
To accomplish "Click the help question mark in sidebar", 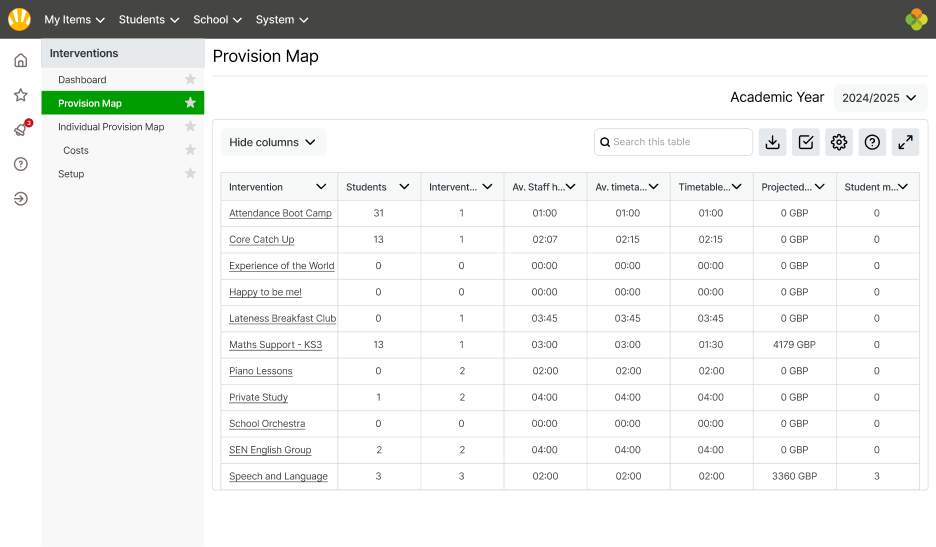I will [x=20, y=164].
